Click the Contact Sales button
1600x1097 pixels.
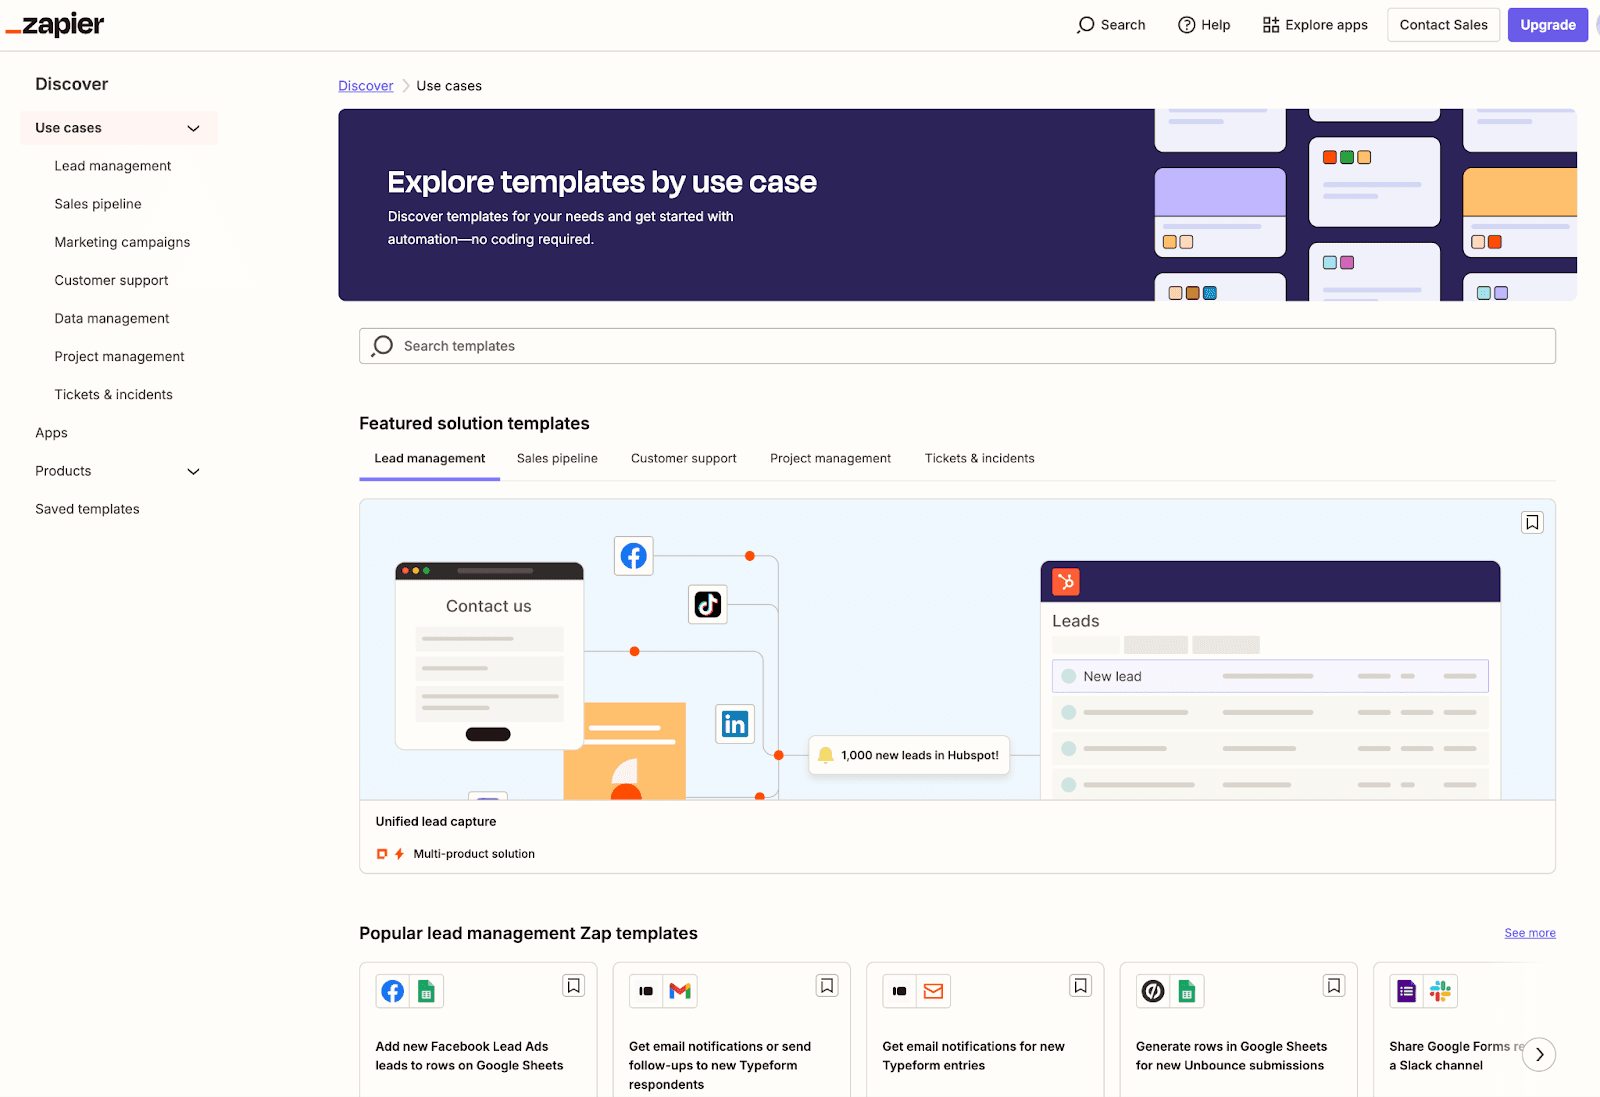point(1443,25)
